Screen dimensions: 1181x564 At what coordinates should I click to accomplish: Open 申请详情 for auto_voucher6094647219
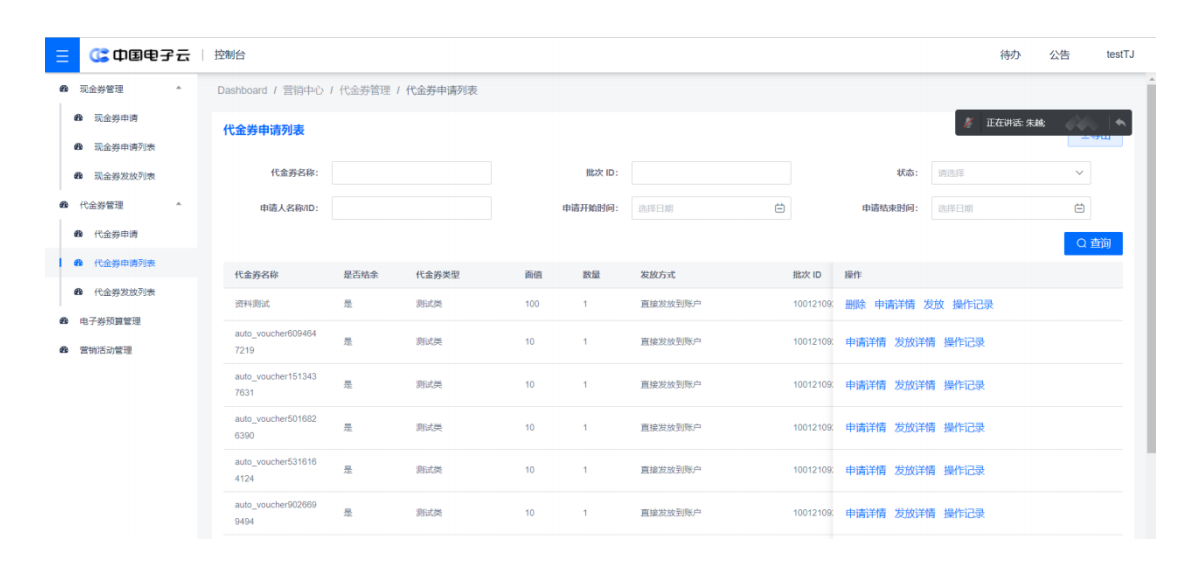click(865, 342)
